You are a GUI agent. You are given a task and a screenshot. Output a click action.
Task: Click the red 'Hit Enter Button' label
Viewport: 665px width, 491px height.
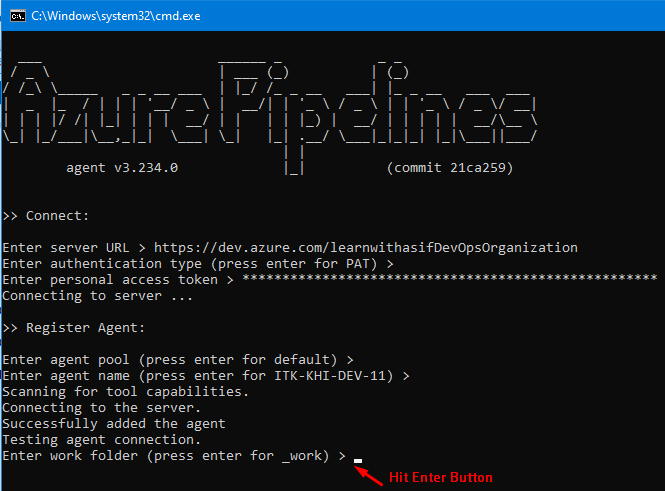tap(440, 477)
